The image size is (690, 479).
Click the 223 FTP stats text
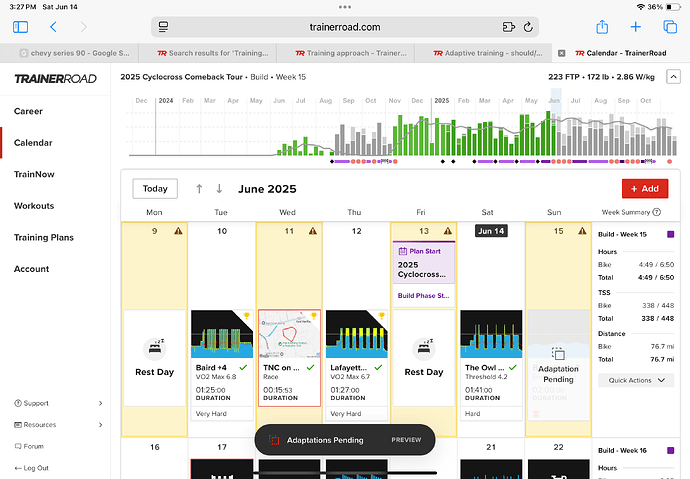tap(601, 77)
